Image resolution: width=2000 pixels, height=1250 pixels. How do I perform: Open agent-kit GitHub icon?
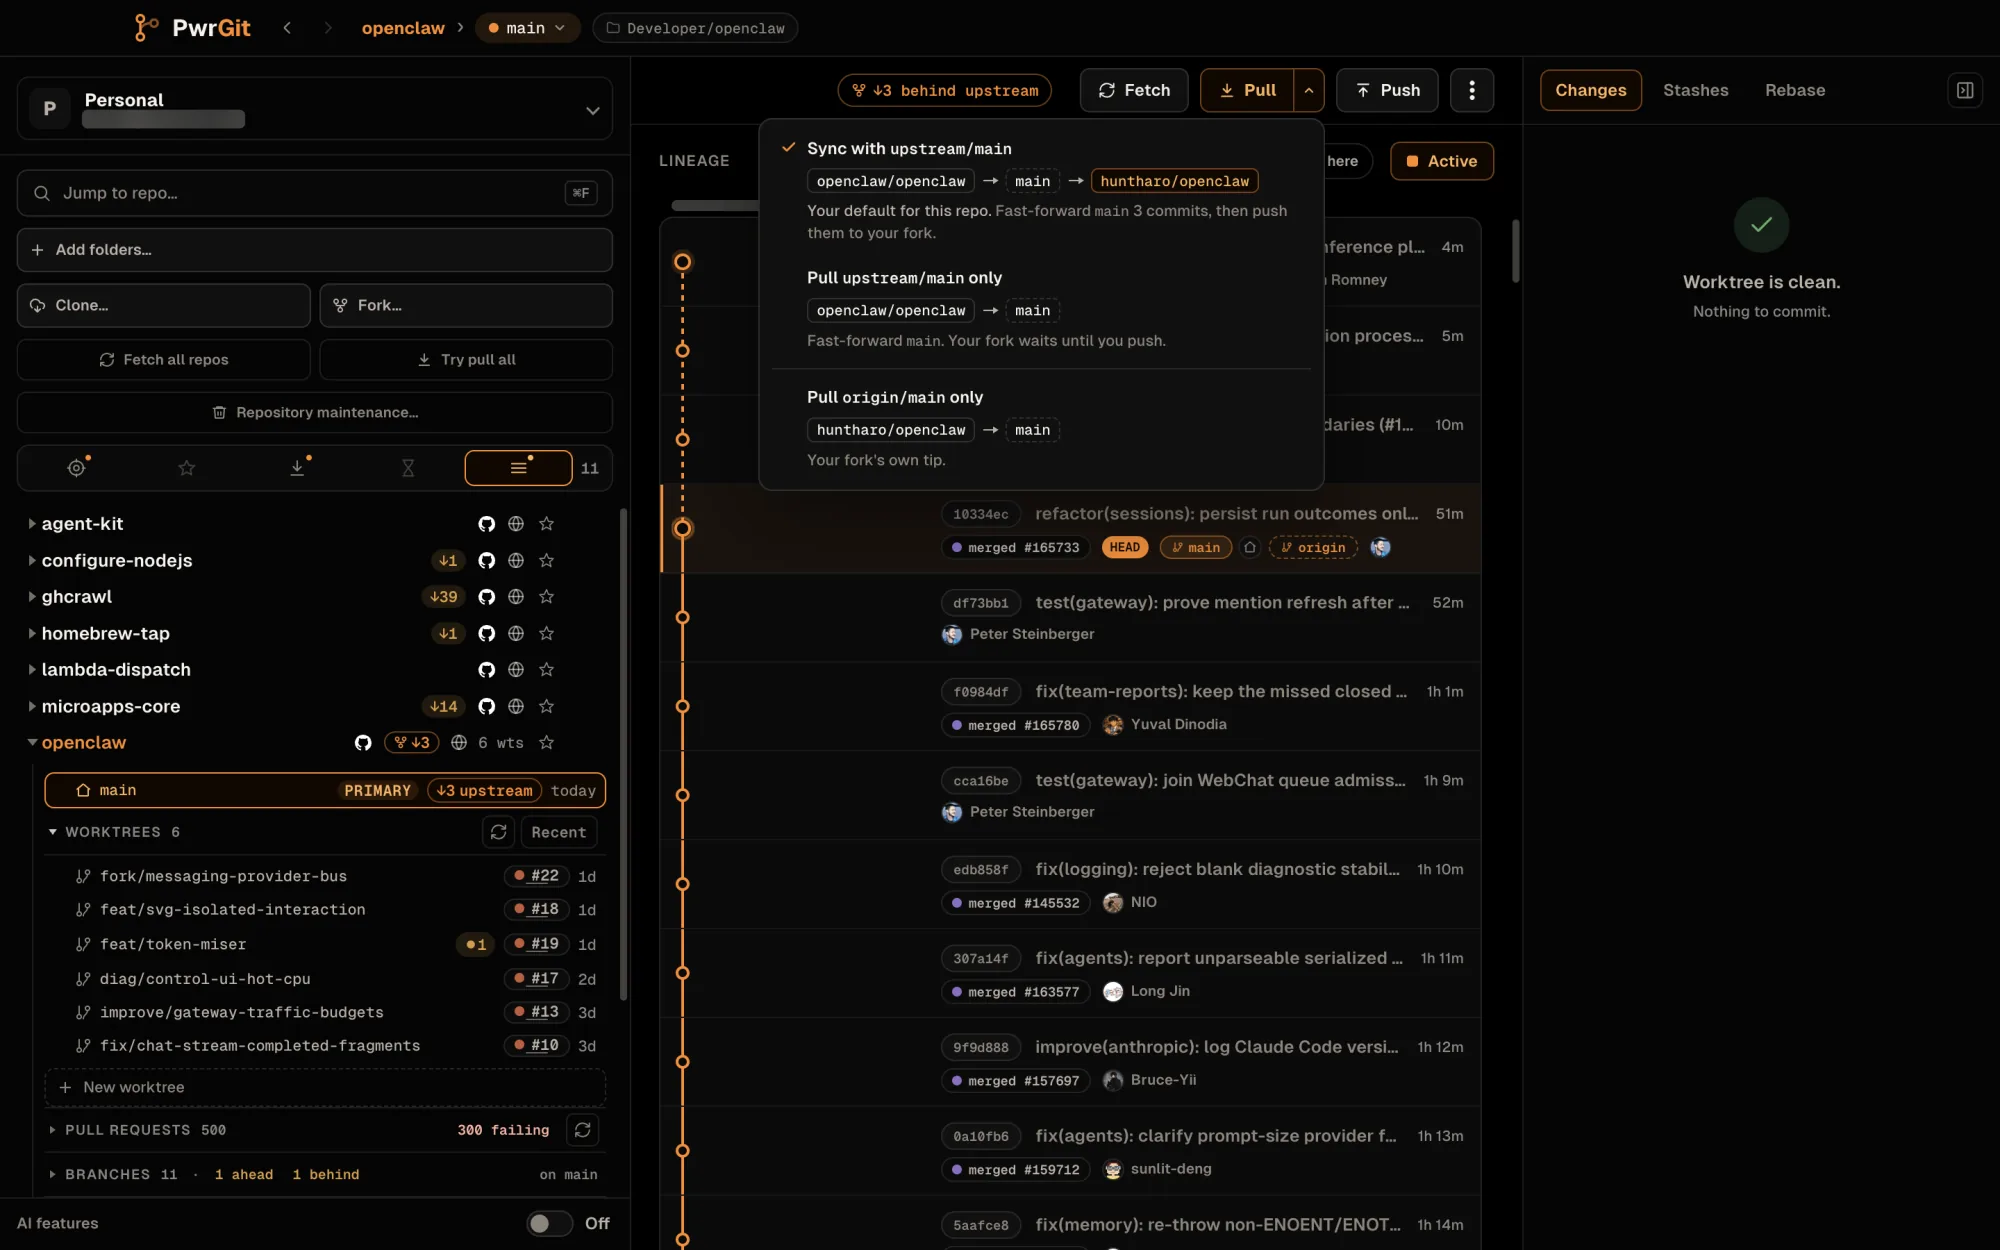tap(486, 524)
